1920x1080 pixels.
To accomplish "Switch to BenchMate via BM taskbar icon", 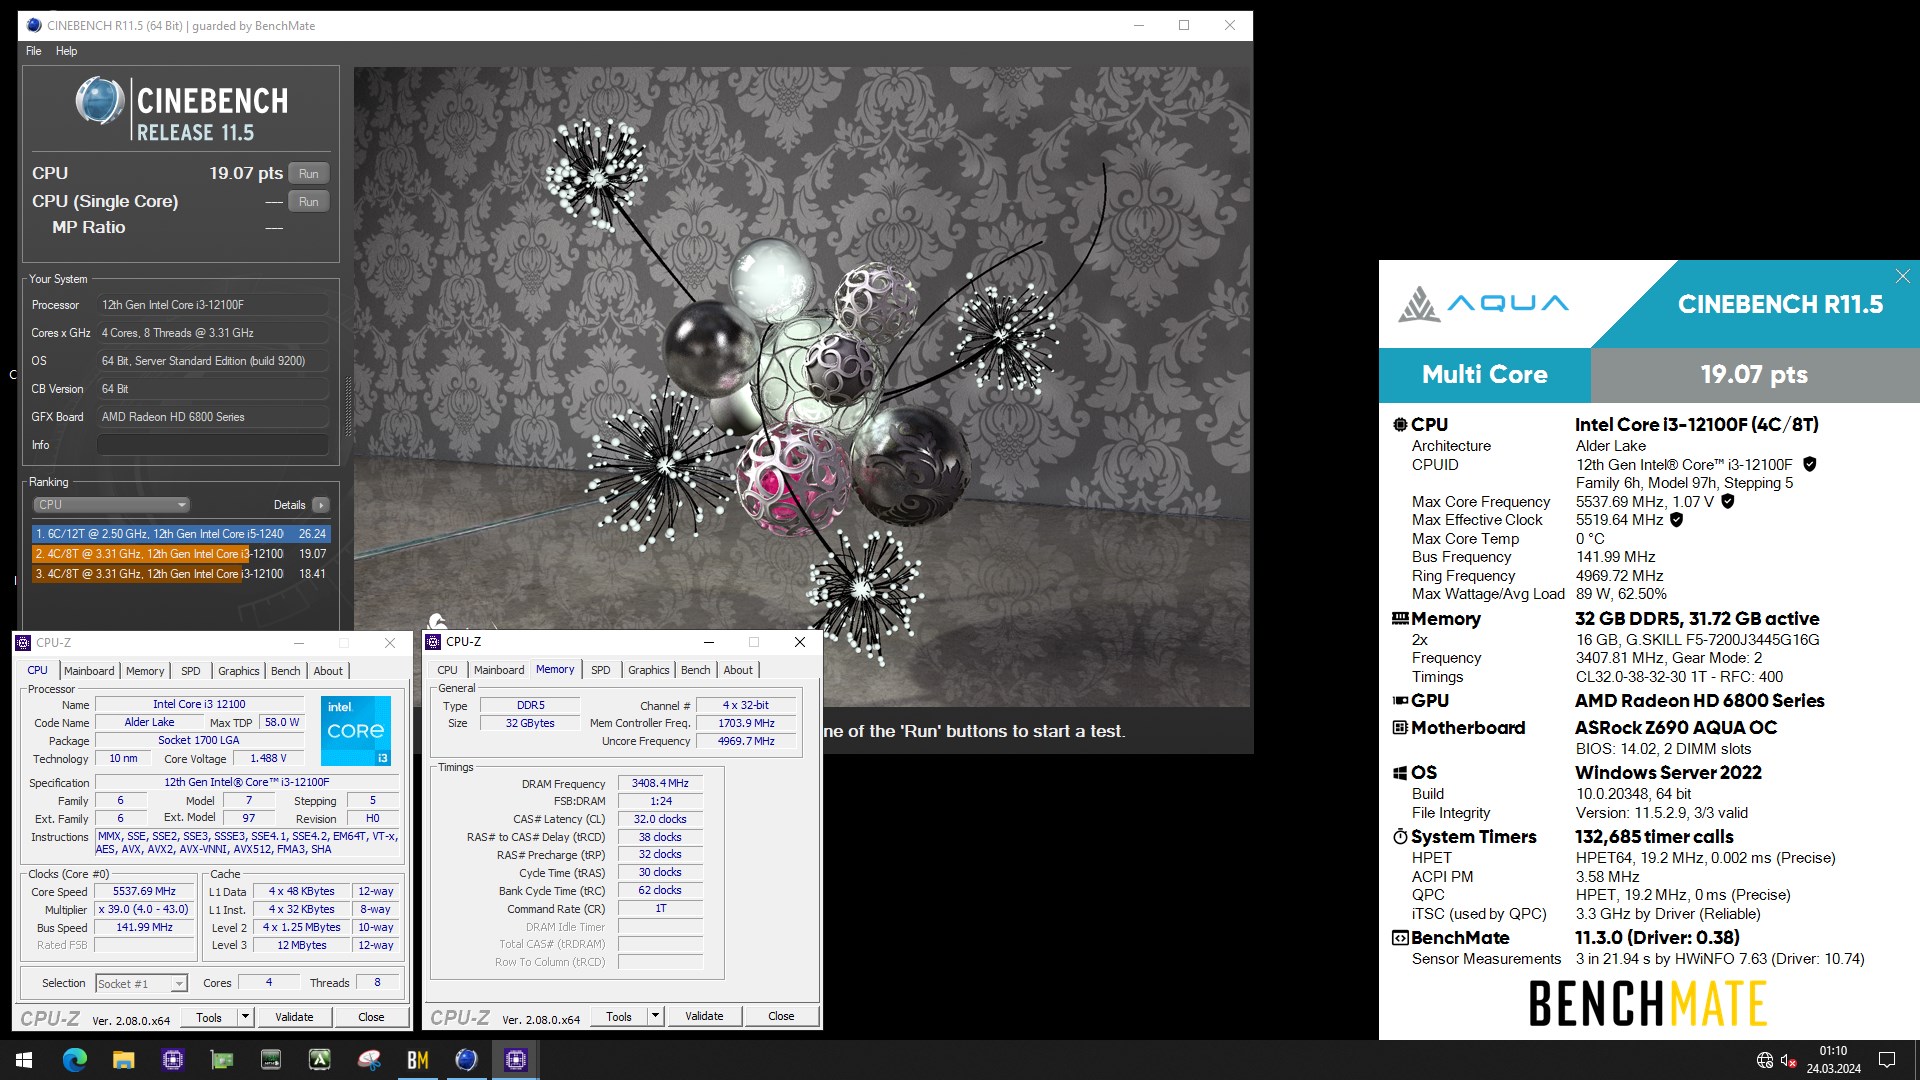I will (418, 1060).
